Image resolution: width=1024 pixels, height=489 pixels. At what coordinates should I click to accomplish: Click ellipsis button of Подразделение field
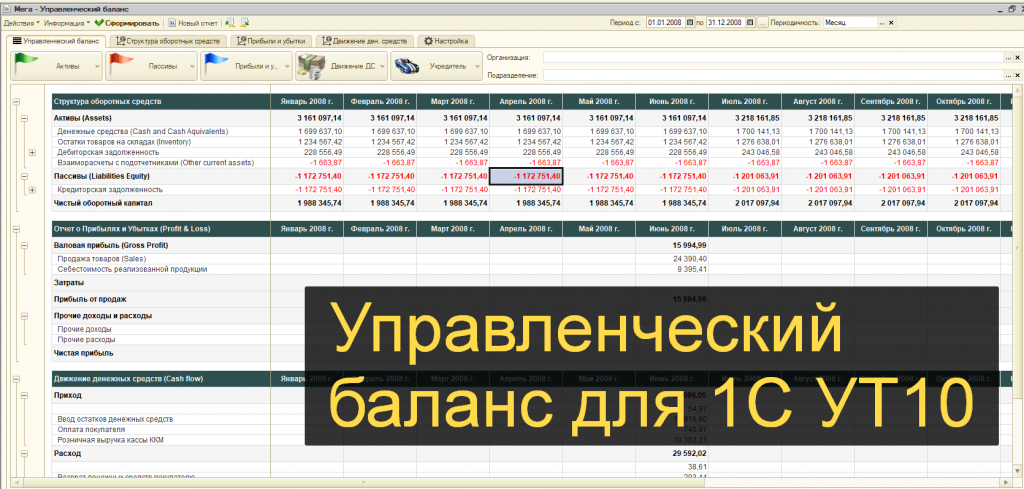tap(1009, 75)
